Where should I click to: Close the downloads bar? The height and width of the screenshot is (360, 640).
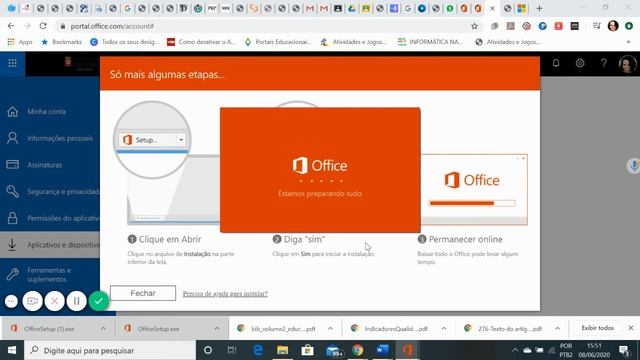click(631, 328)
